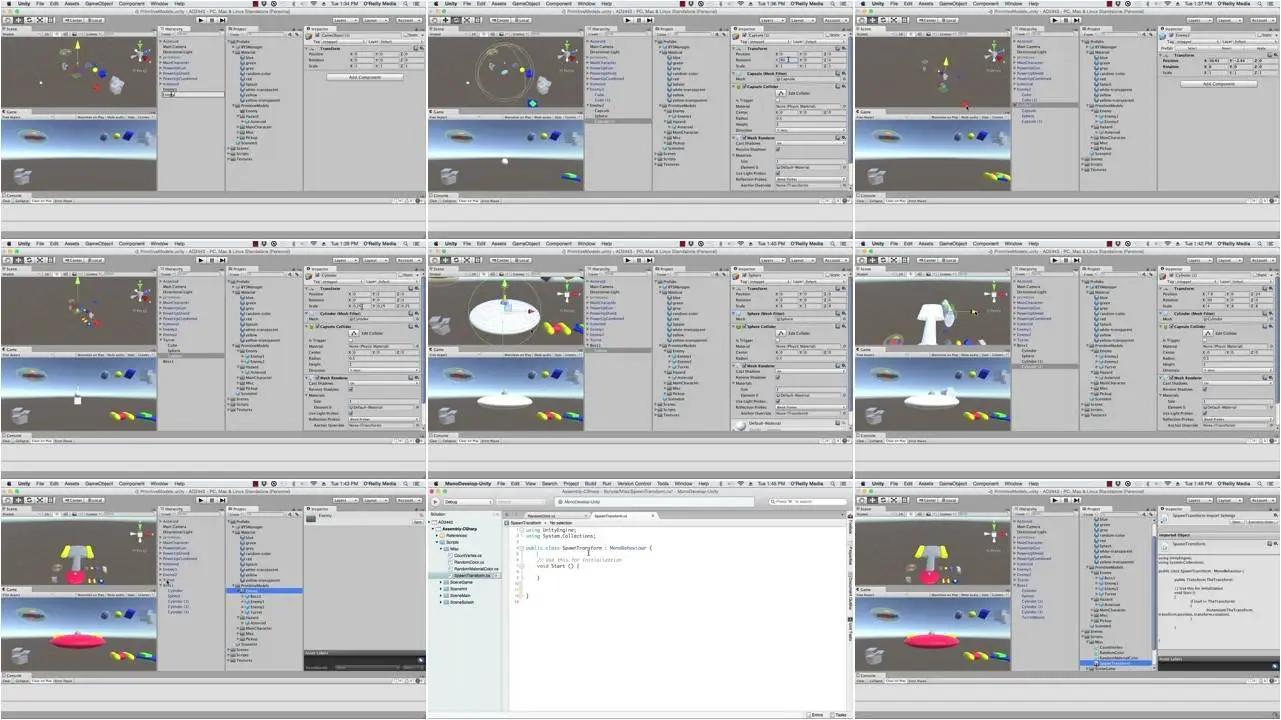Select the Scale tool in the 1:34 PM Unity toolbar

(40, 20)
